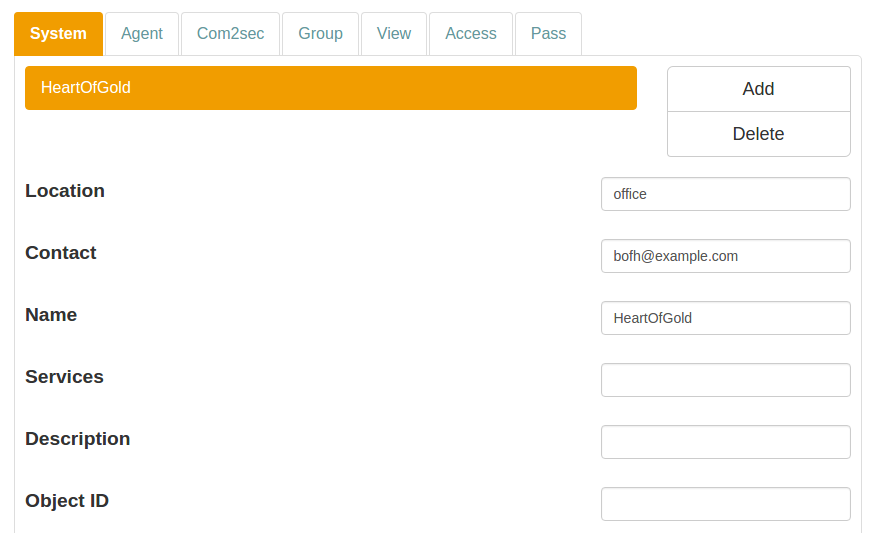Click the Contact field with bofh@example.com
Viewport: 876px width, 533px height.
[725, 256]
